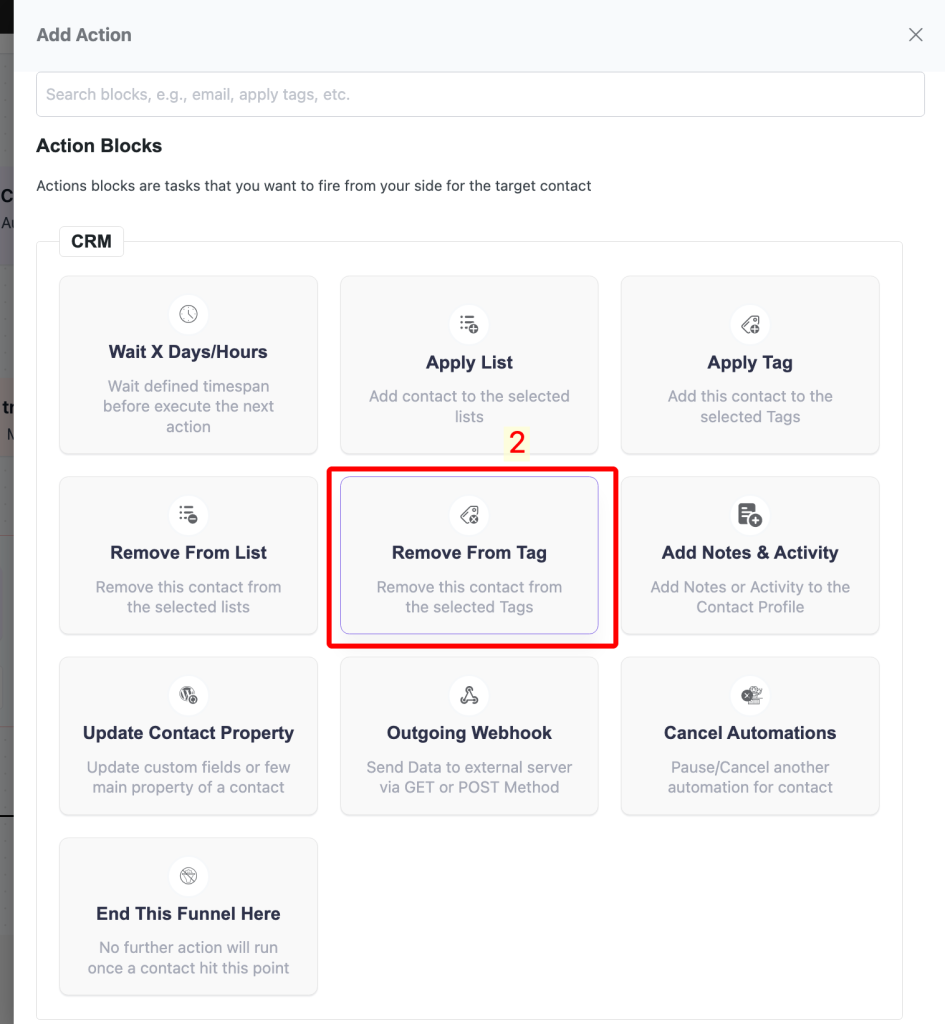Screen dimensions: 945x1024
Task: Select the Remove From List description text
Action: click(x=188, y=597)
